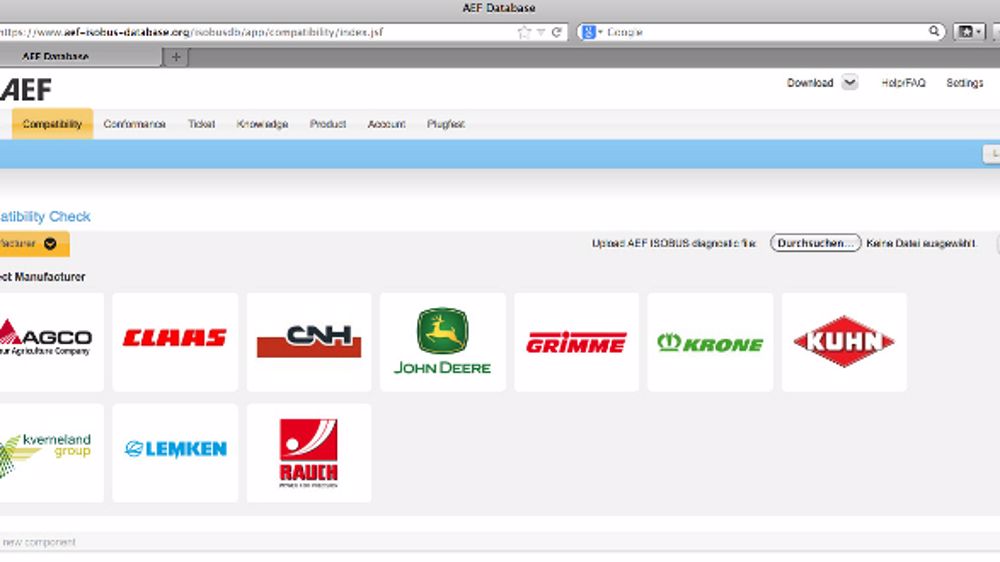Click the Upload AEF ISOBUS diagnostic file label
The width and height of the screenshot is (1000, 562).
point(673,243)
